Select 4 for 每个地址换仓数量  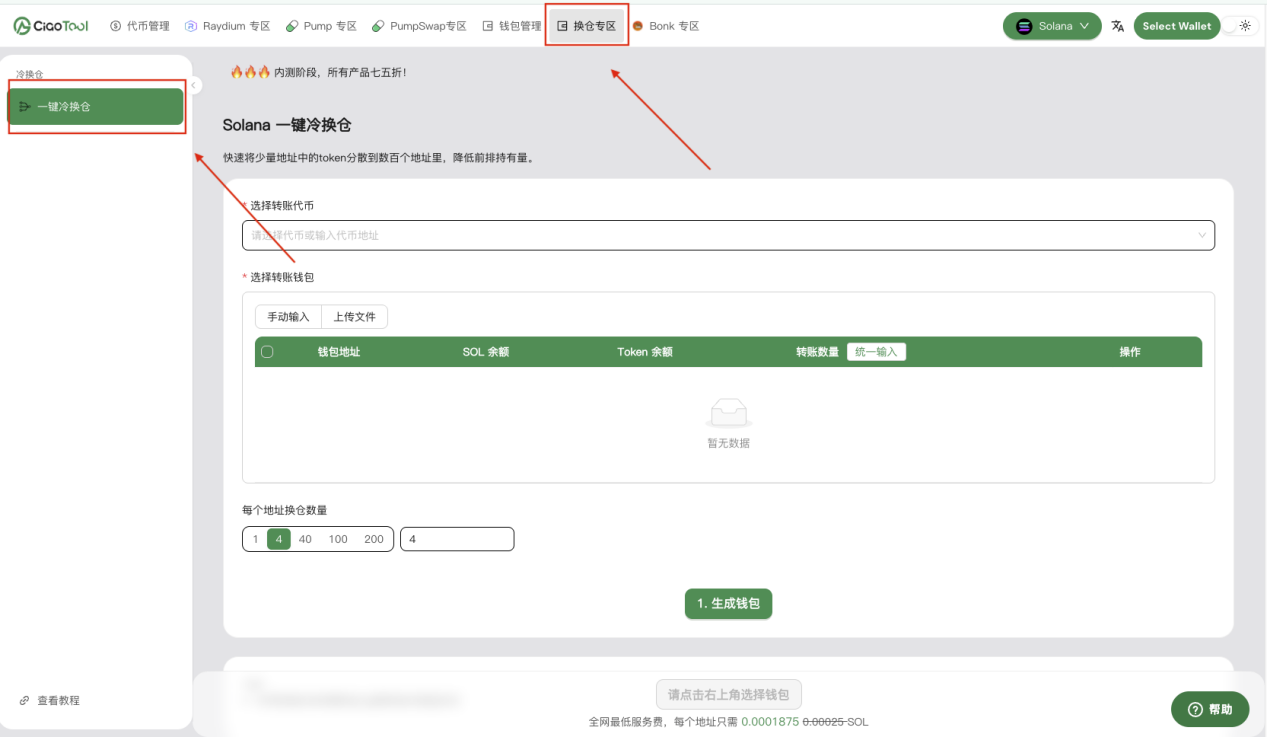278,539
